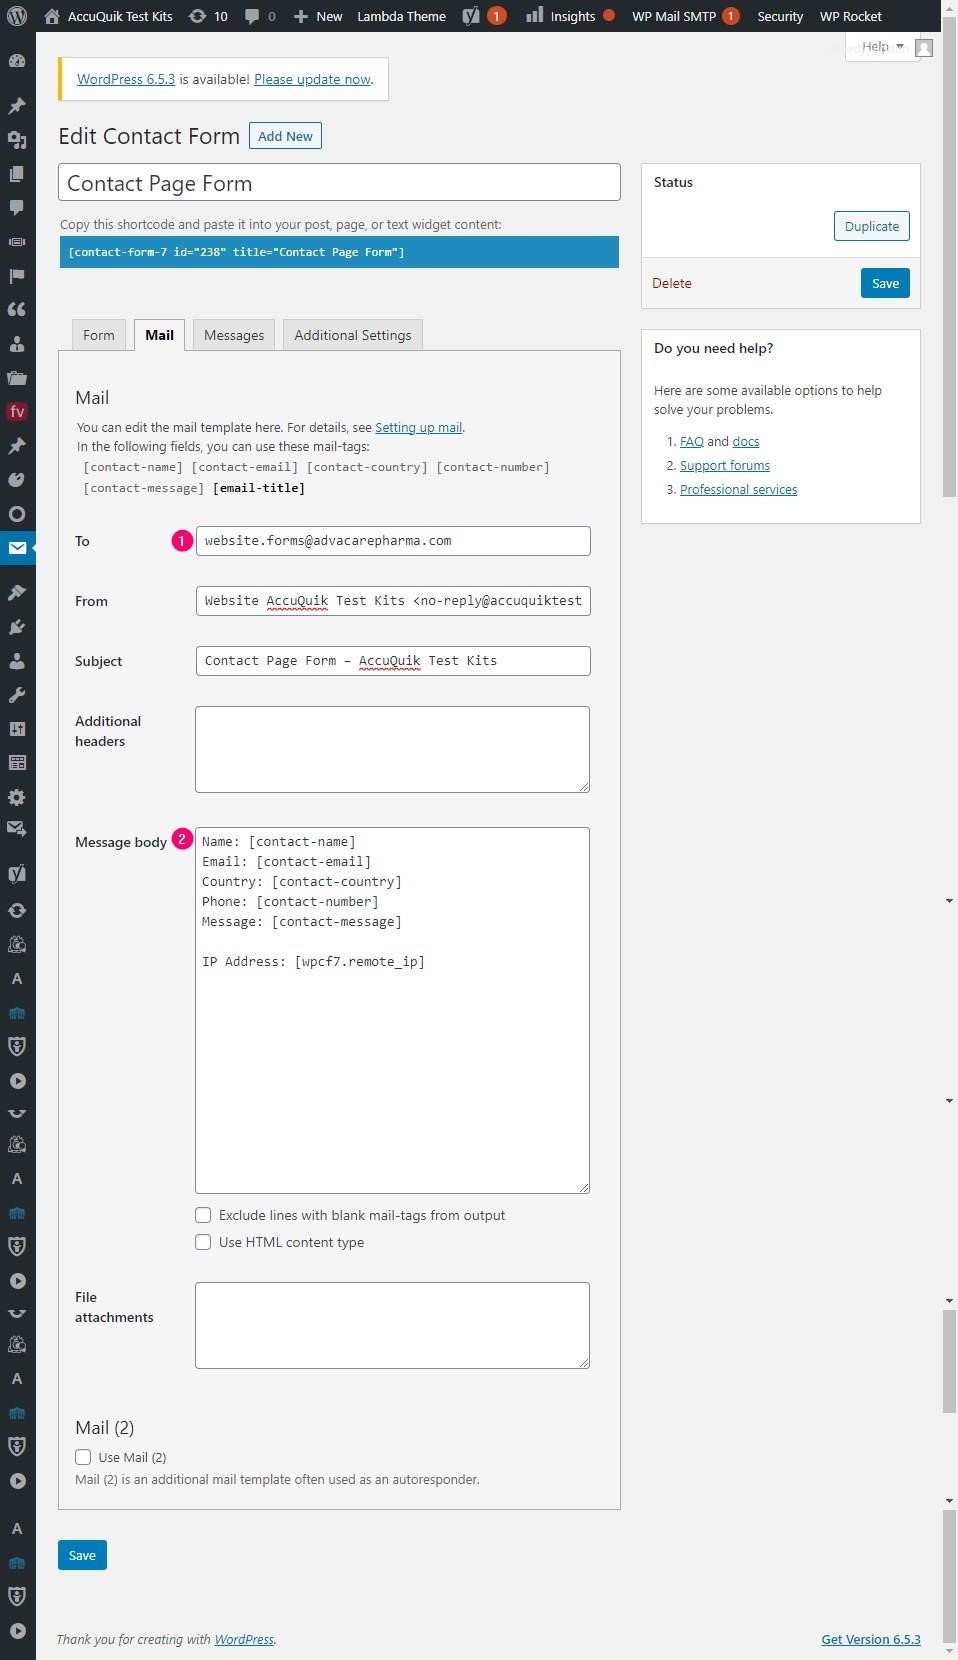Open the Security admin bar menu

(x=780, y=16)
